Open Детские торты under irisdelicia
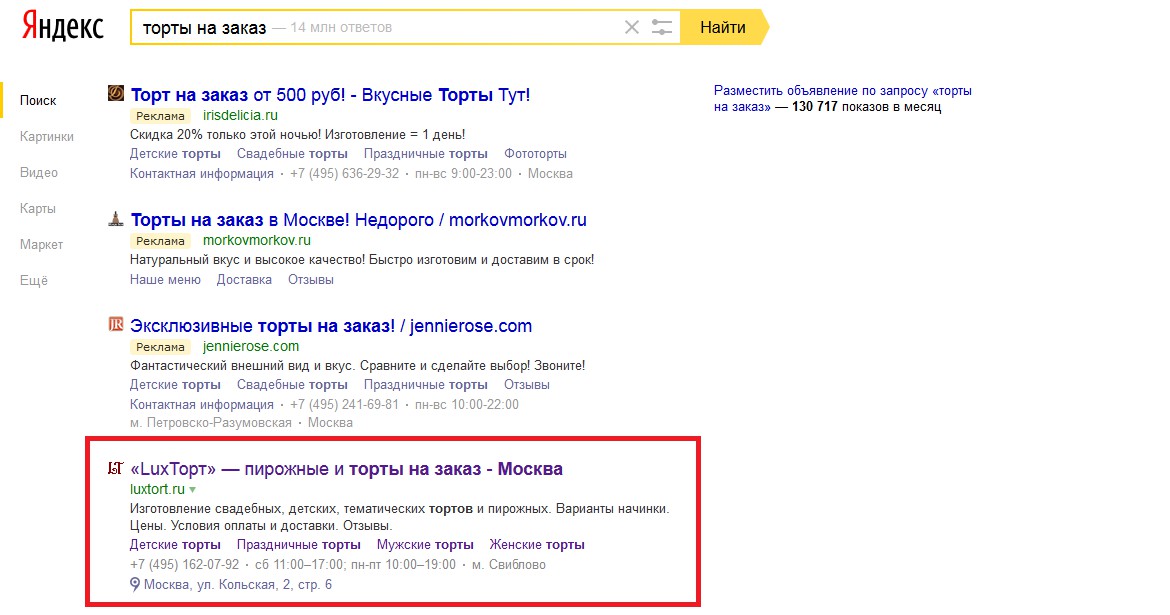The height and width of the screenshot is (615, 1170). coord(175,154)
